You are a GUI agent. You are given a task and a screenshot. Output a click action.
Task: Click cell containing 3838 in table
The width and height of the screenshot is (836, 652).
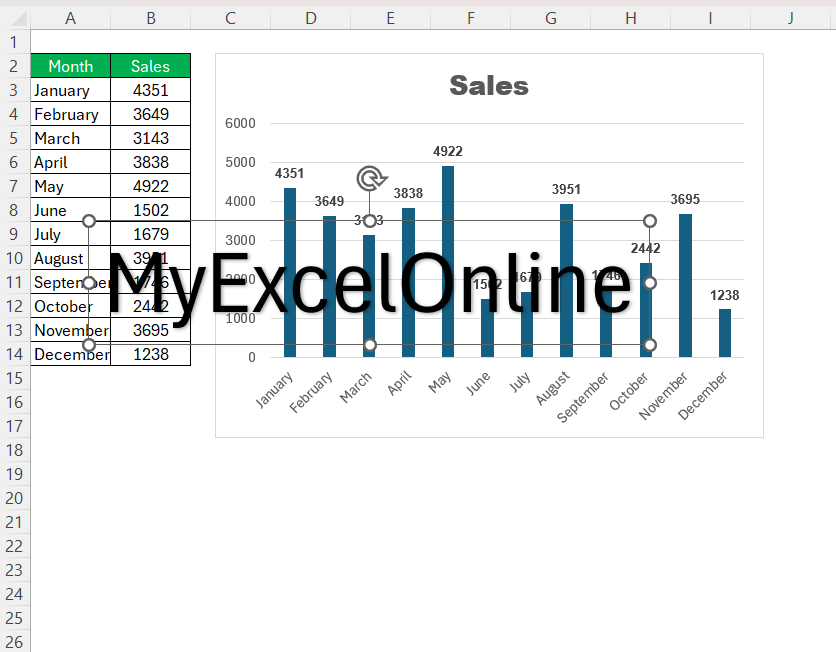[x=150, y=162]
